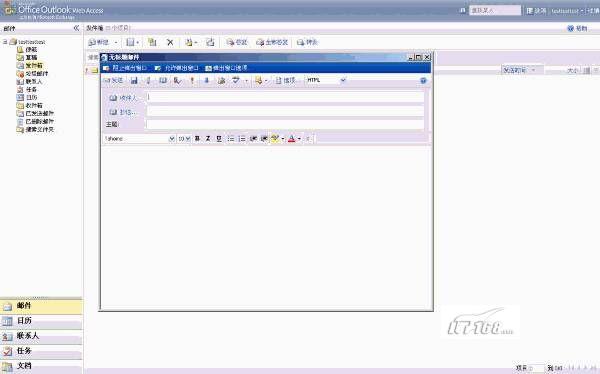Click the Check Names icon
Viewport: 600px width, 374px height.
pos(177,80)
